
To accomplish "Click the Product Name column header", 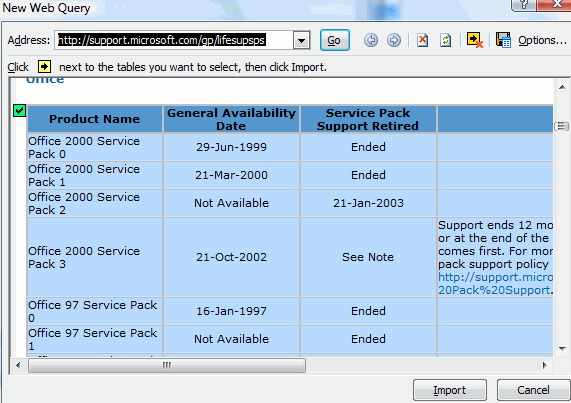I will pos(95,119).
